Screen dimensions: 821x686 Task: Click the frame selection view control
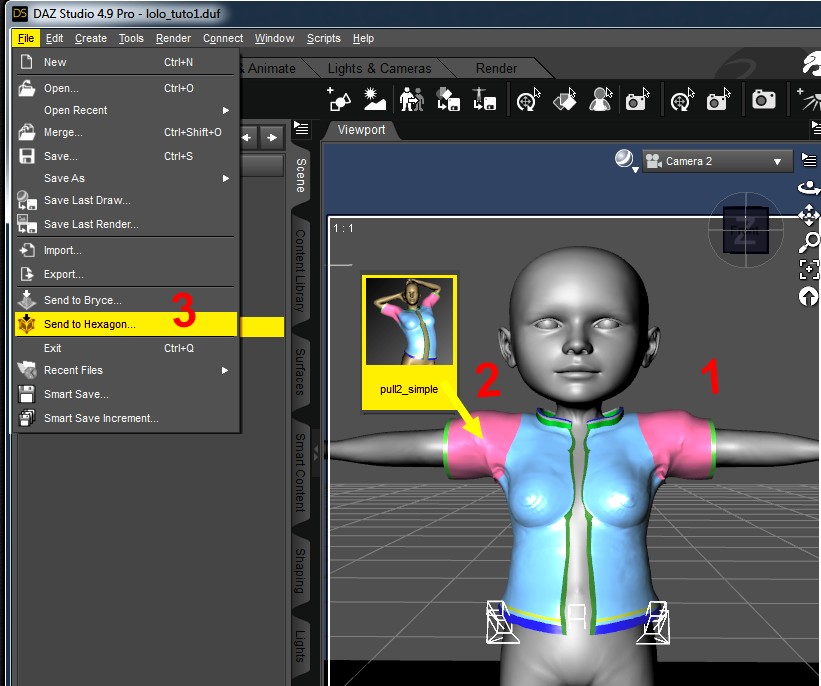pos(809,270)
